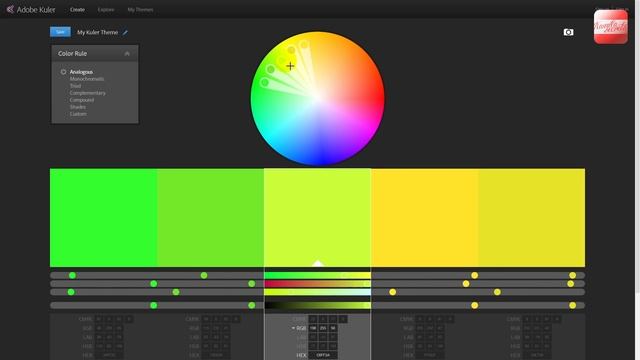Click the Analogous rule circle icon
Screen dimensions: 640x360
[x=63, y=72]
